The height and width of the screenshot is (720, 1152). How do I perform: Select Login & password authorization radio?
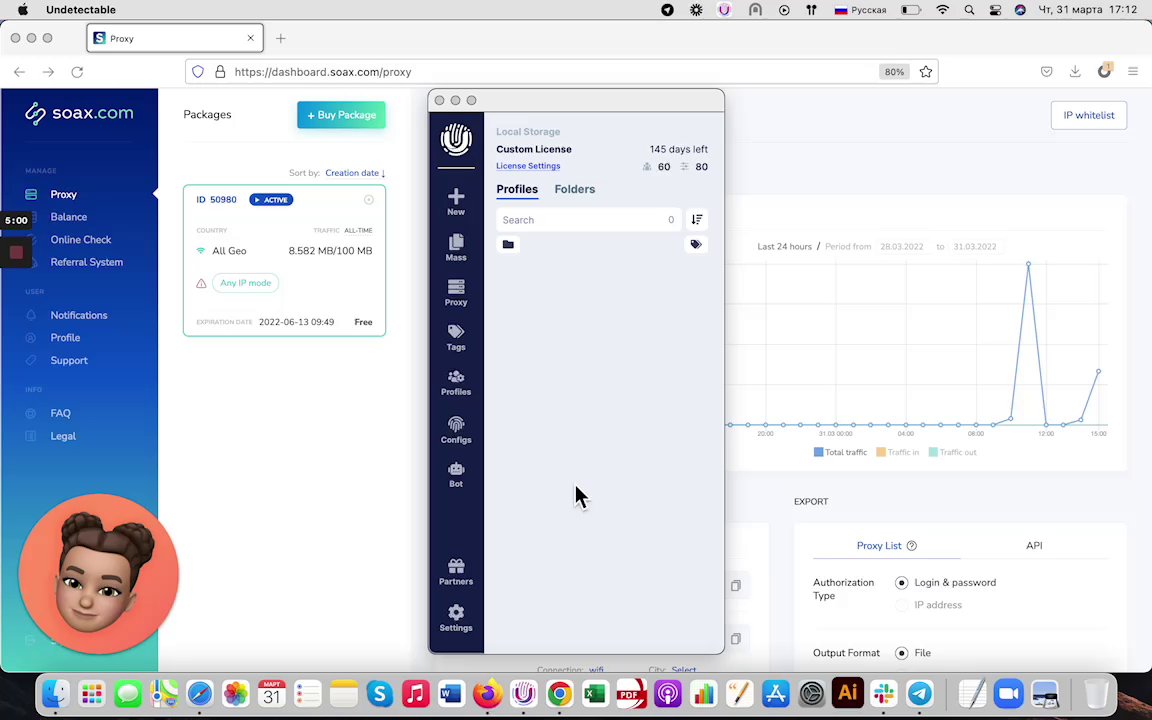point(901,583)
